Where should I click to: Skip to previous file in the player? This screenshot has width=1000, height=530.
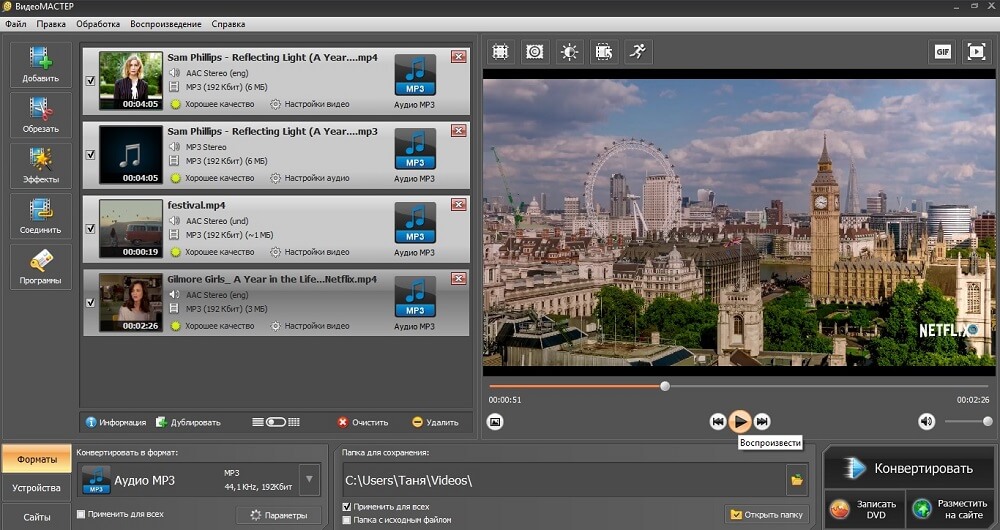718,422
